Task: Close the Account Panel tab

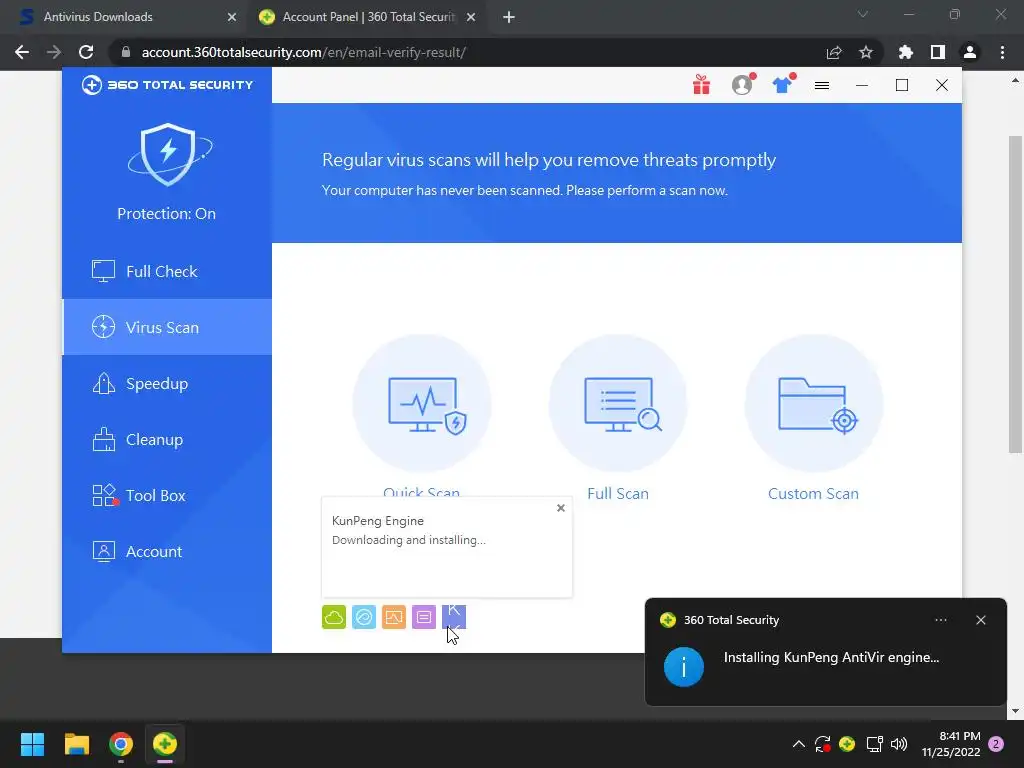Action: coord(471,17)
